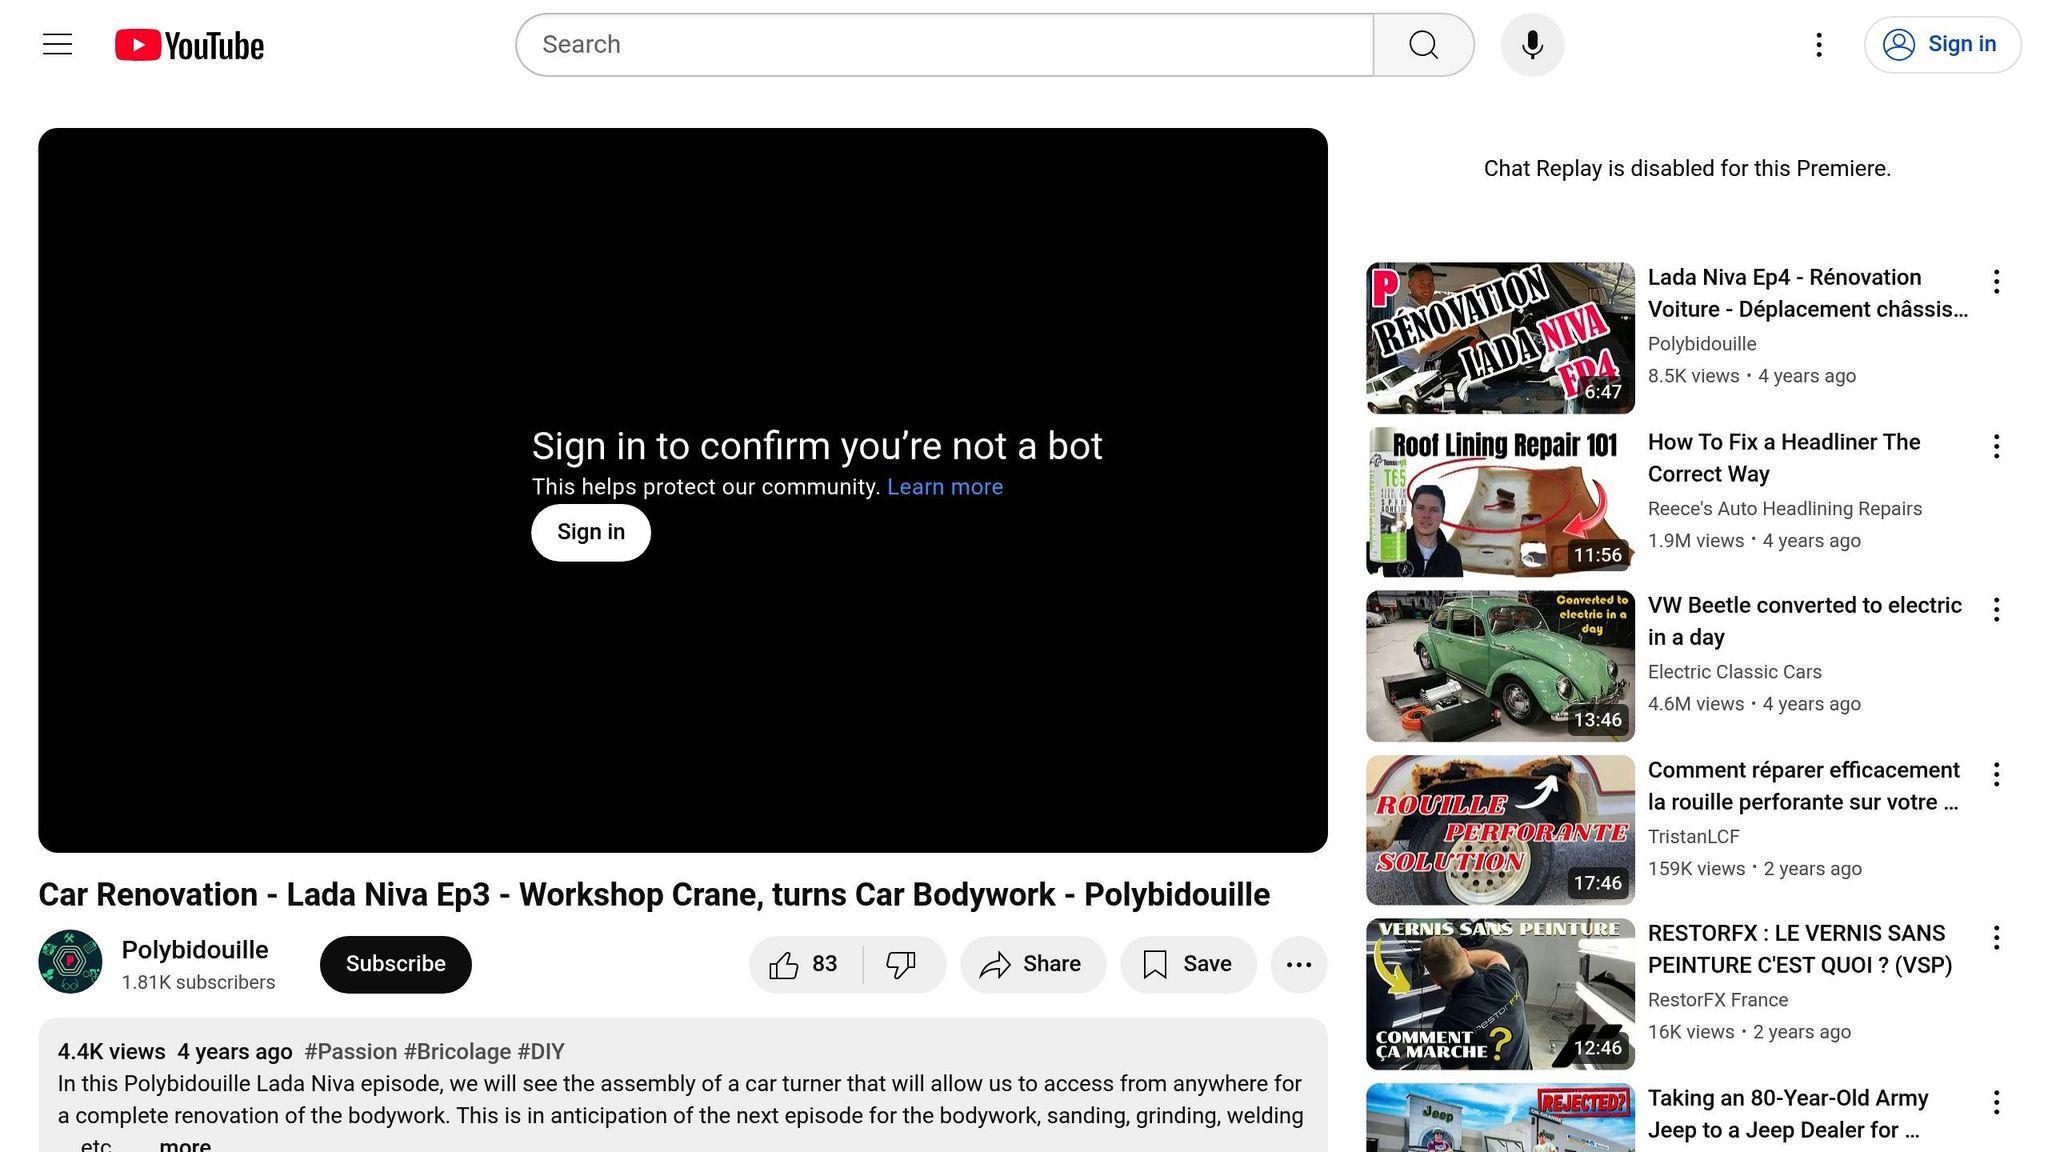Image resolution: width=2048 pixels, height=1152 pixels.
Task: Click Polybidouille under Lada Niva Ep4 title
Action: 1702,344
